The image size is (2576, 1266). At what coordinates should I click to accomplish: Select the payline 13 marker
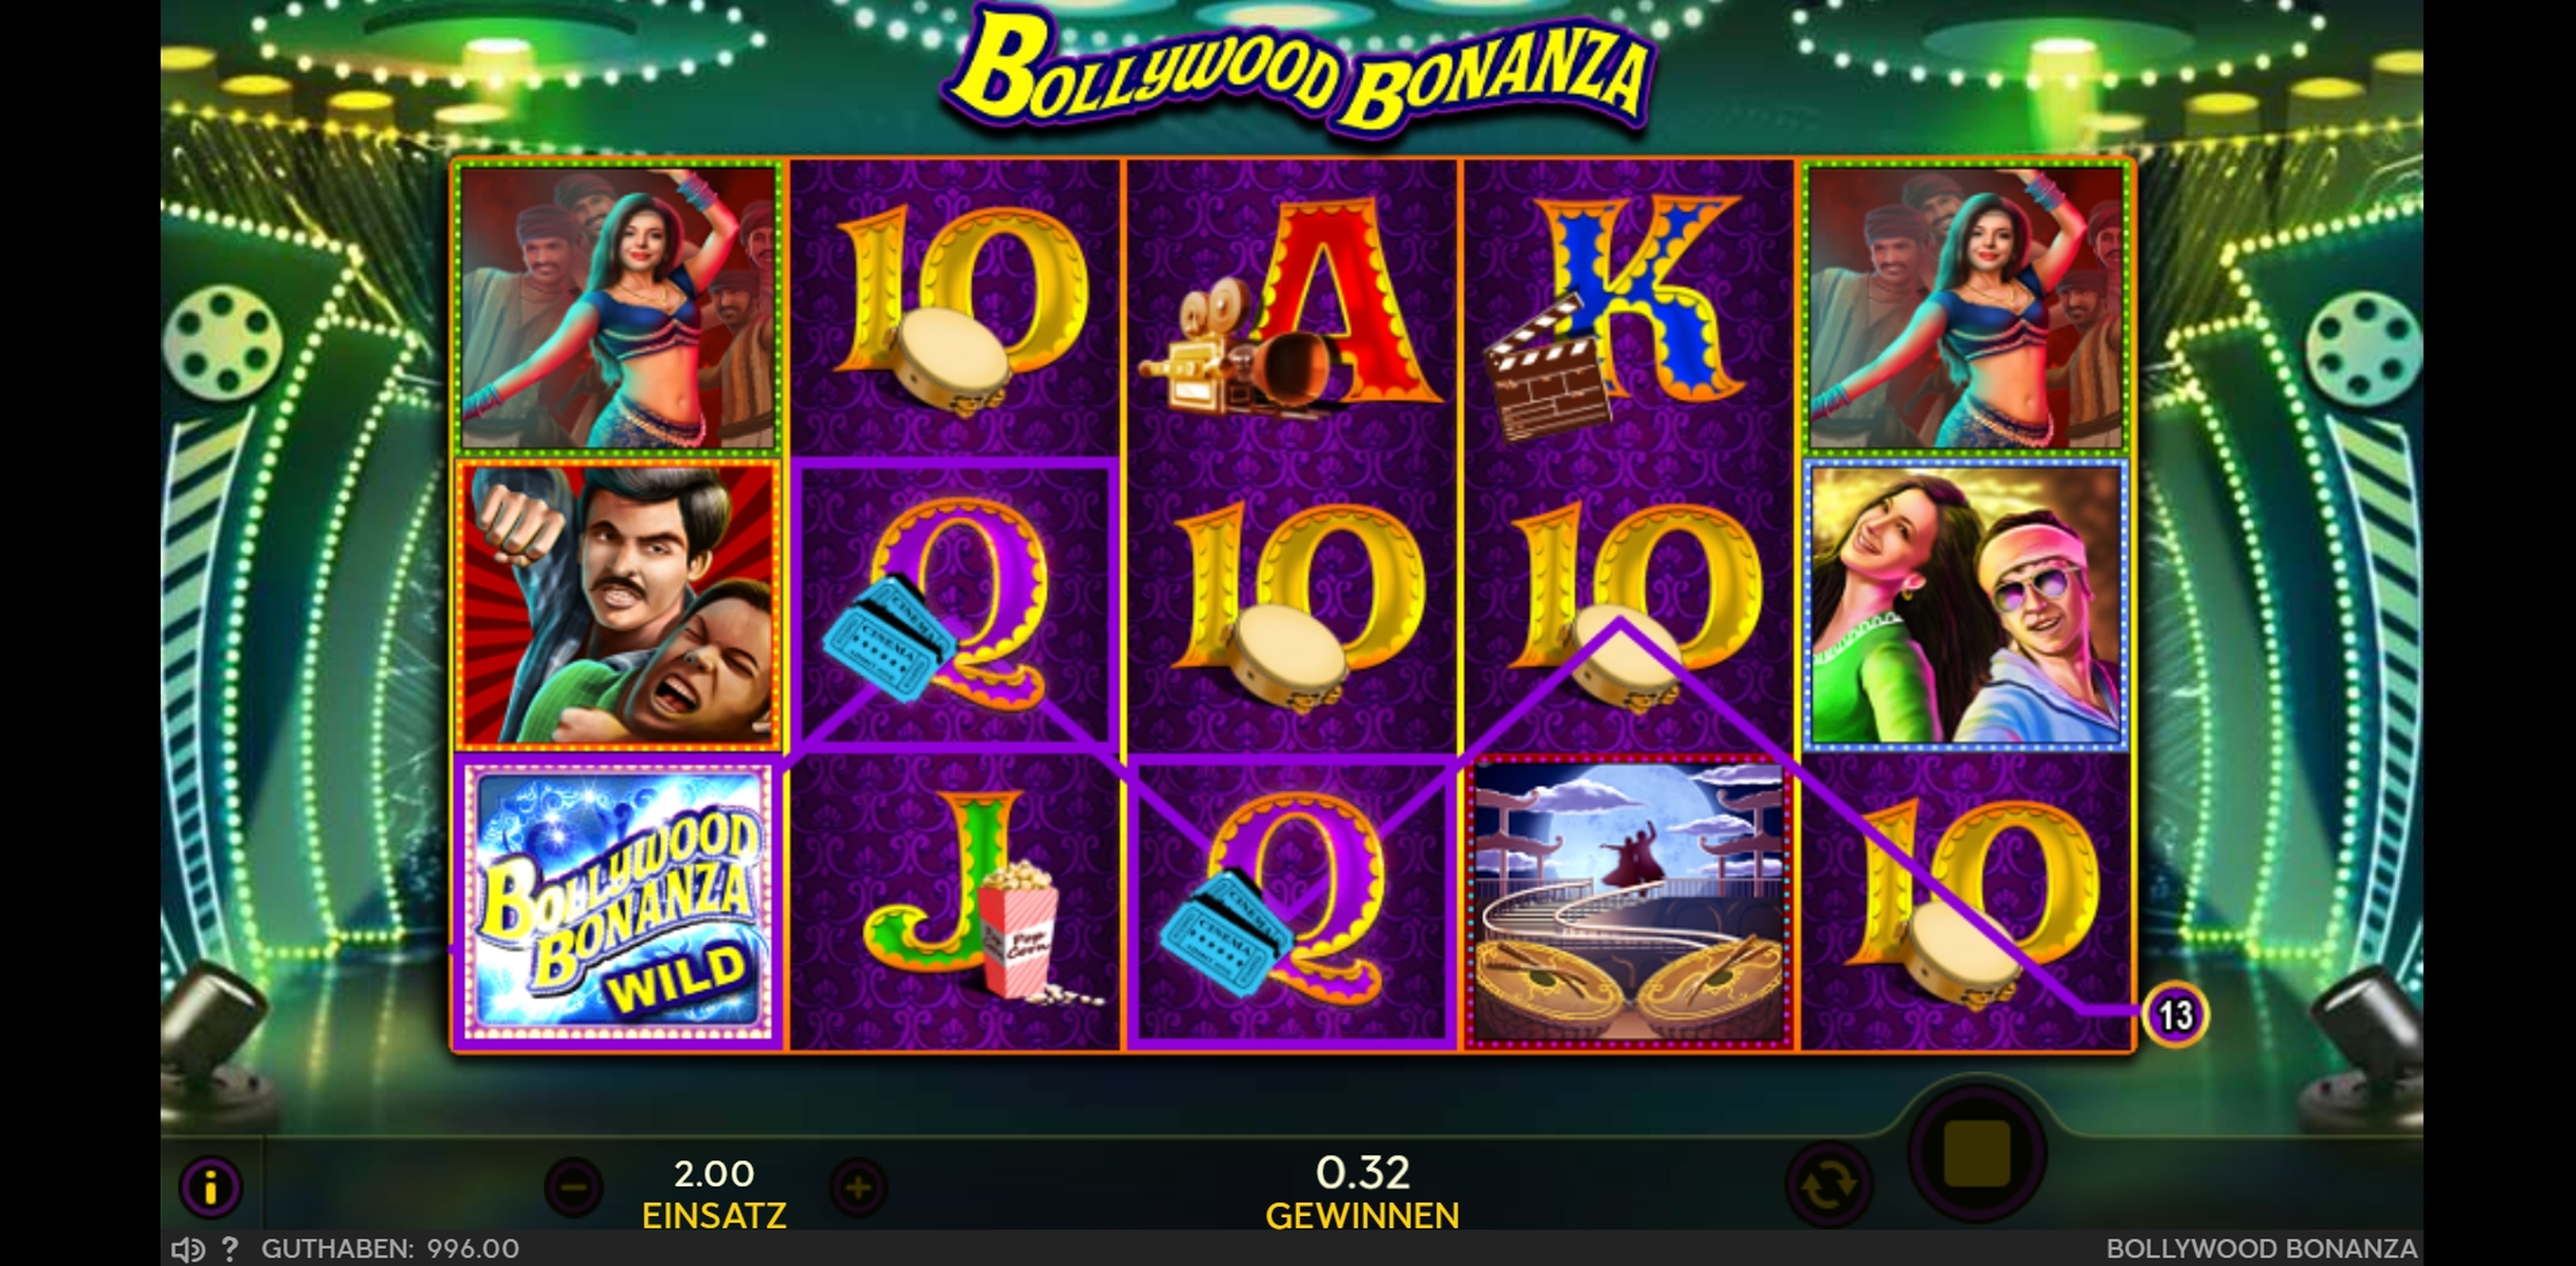[2175, 1015]
